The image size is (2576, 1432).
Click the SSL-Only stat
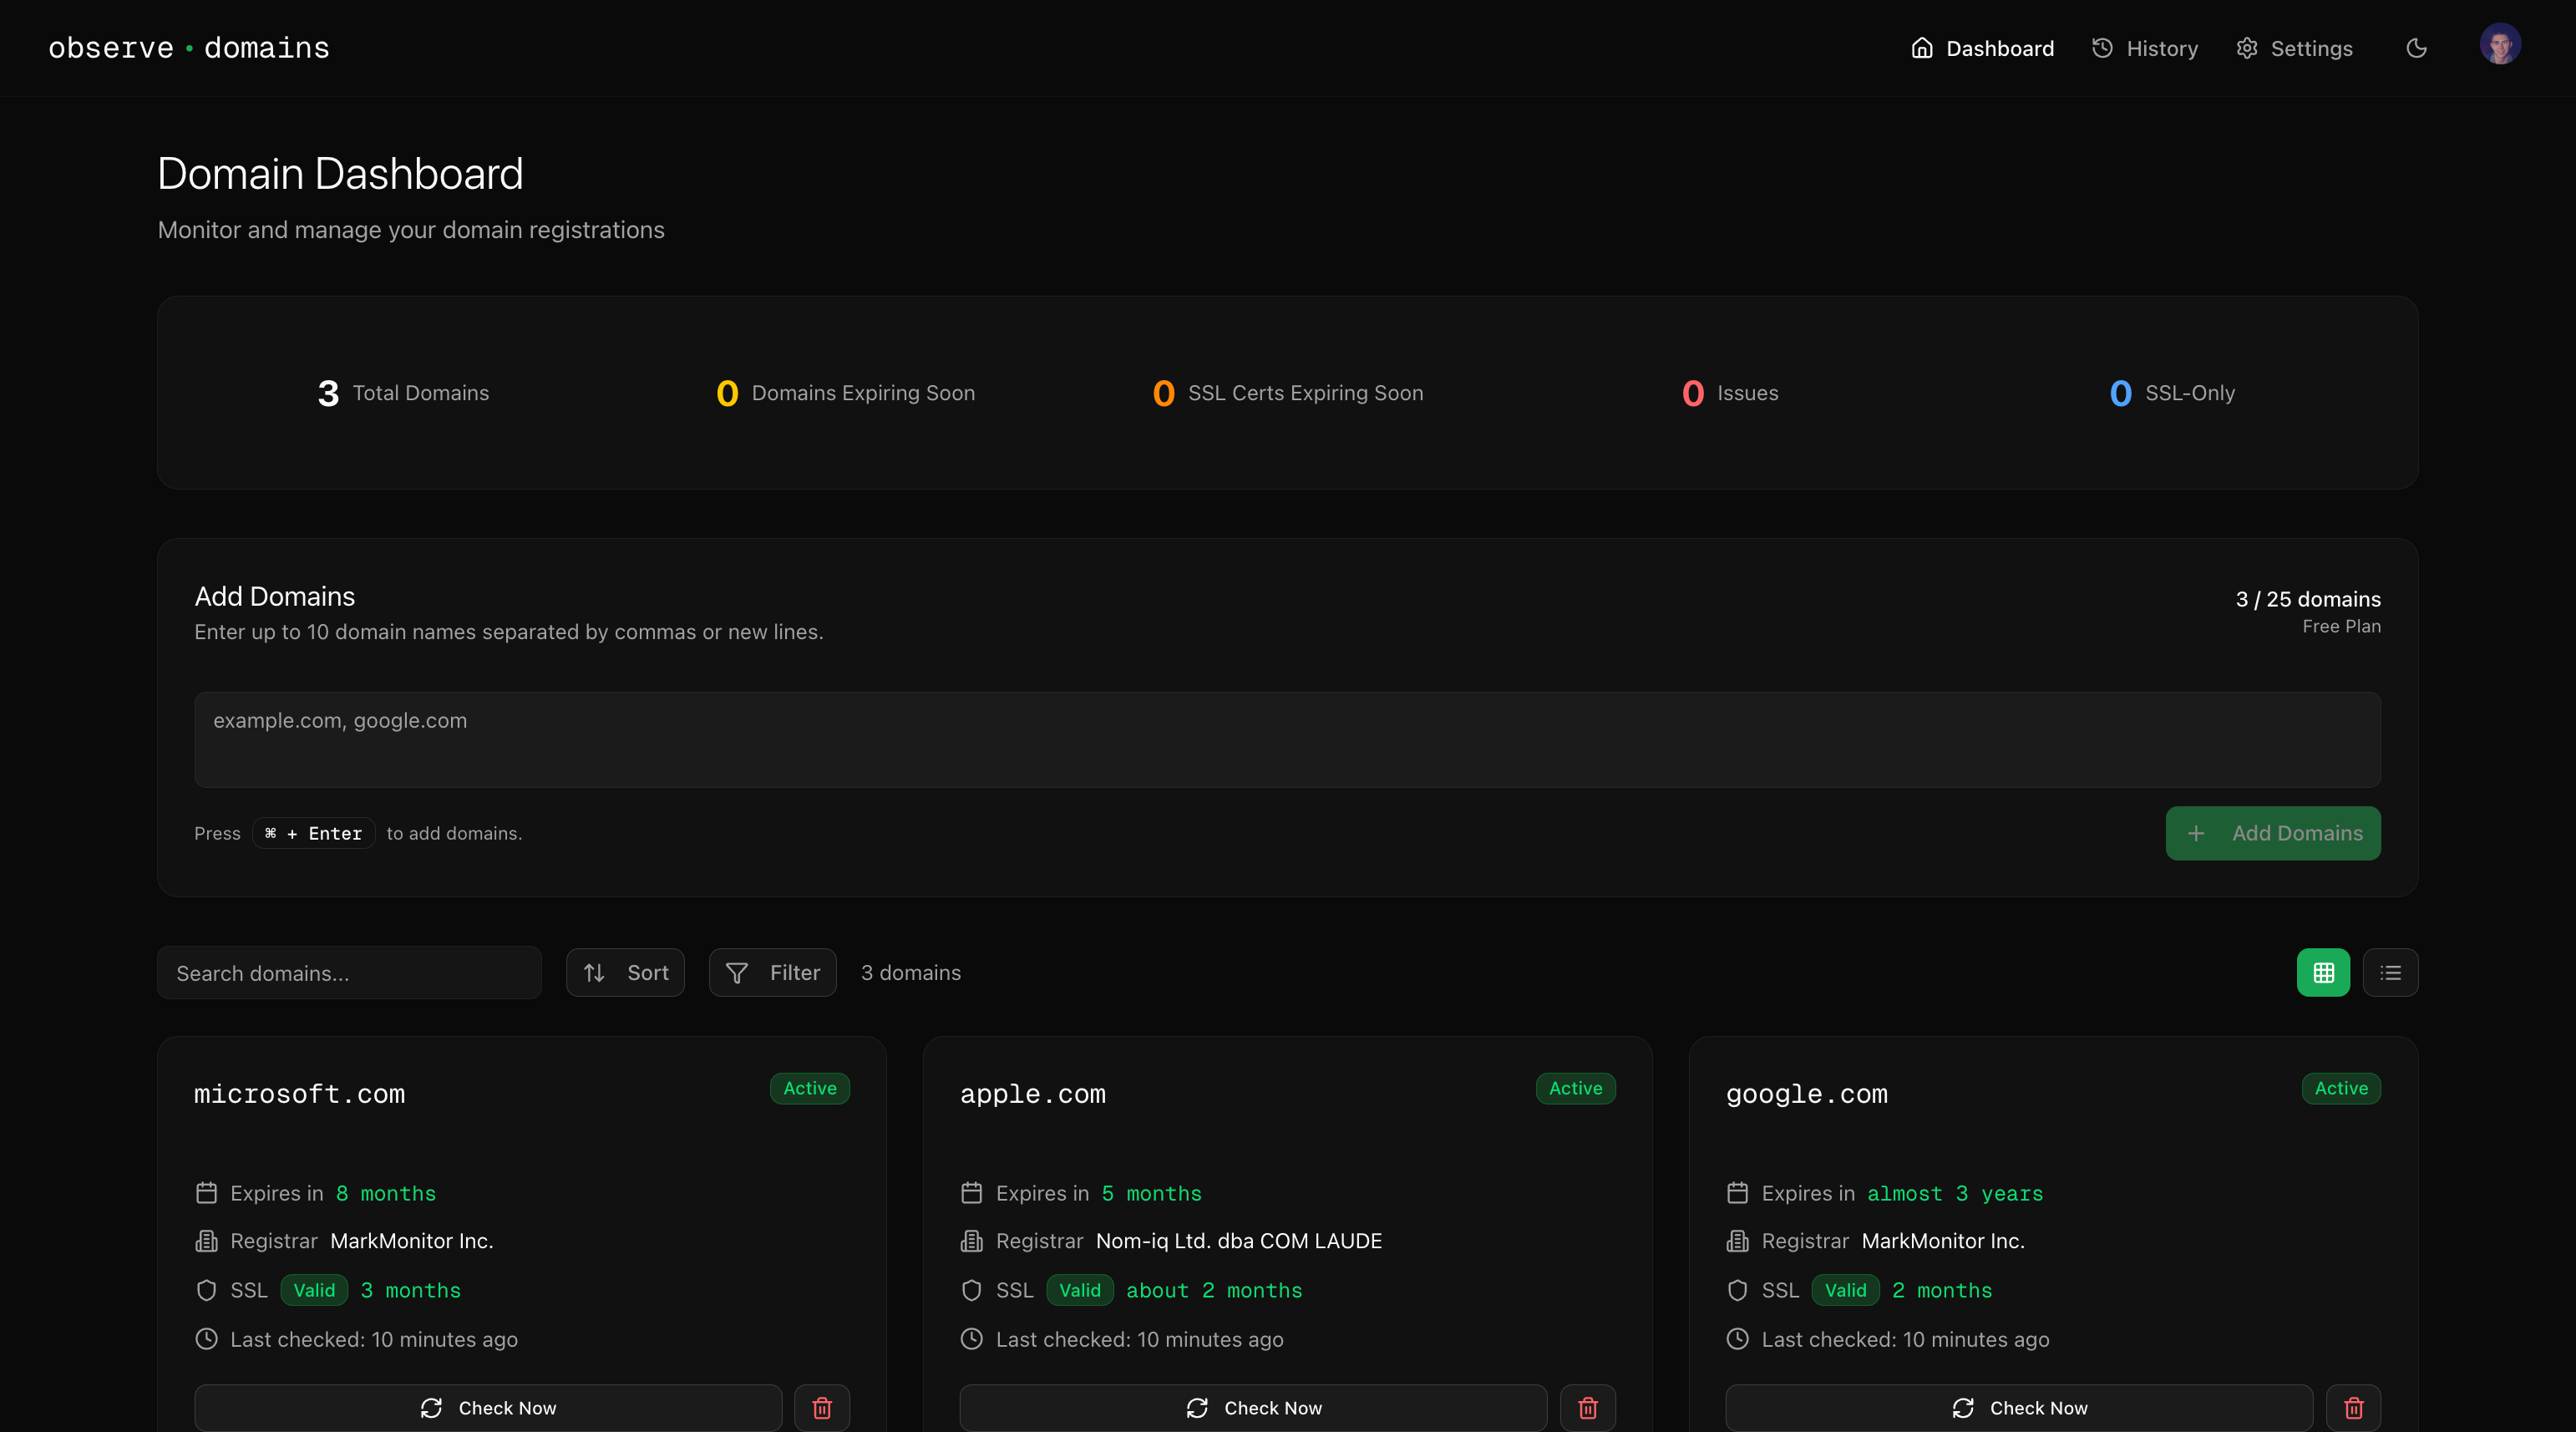(x=2172, y=393)
